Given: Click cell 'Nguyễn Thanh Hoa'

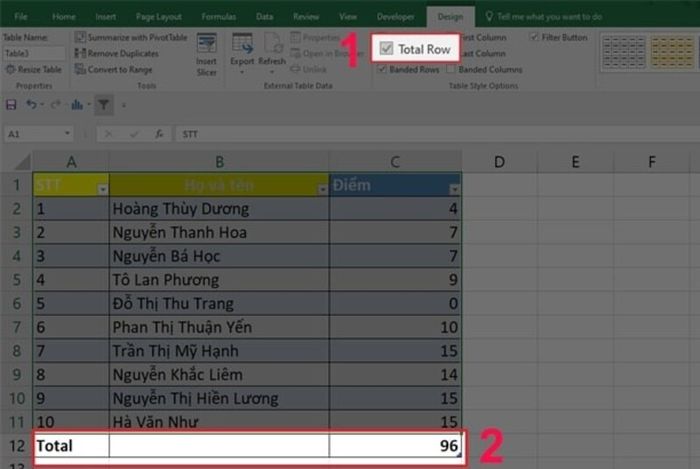Looking at the screenshot, I should pos(219,232).
